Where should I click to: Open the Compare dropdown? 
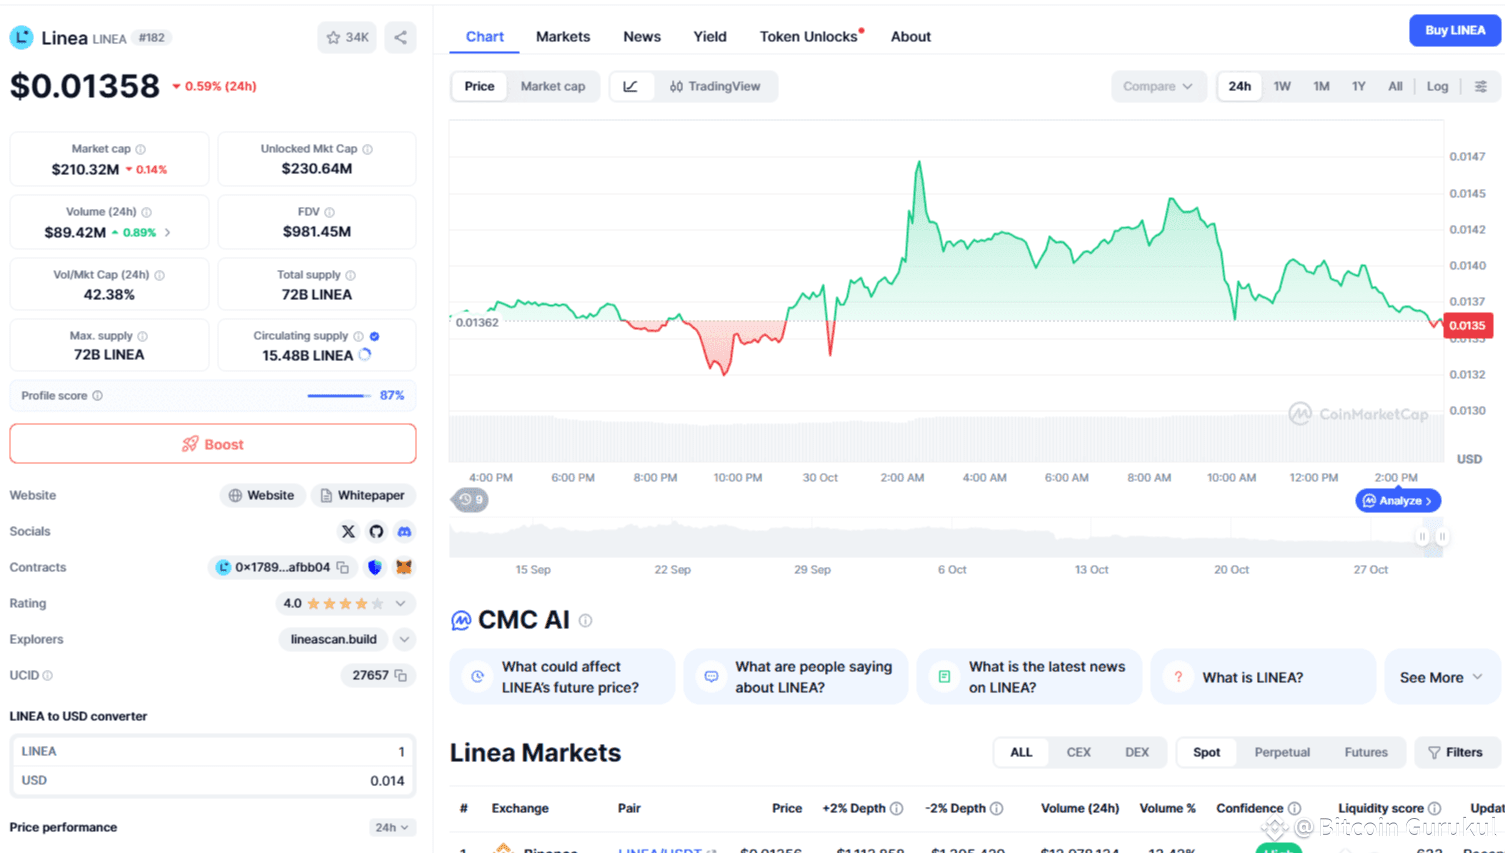tap(1157, 87)
